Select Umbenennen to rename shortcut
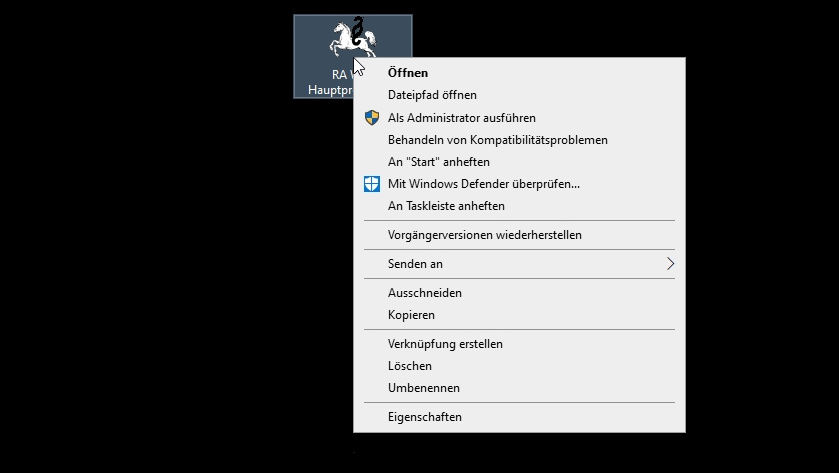 pyautogui.click(x=424, y=388)
